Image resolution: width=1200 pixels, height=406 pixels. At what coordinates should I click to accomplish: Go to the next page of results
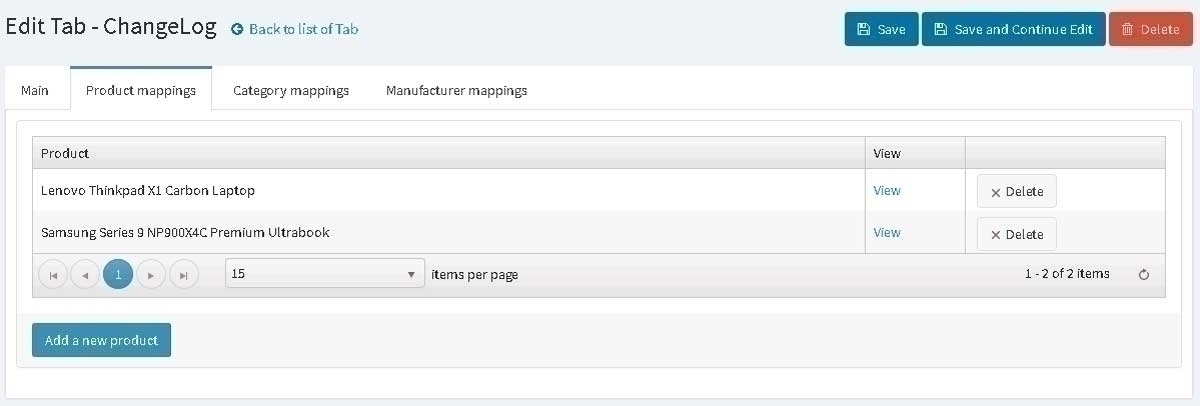point(151,274)
